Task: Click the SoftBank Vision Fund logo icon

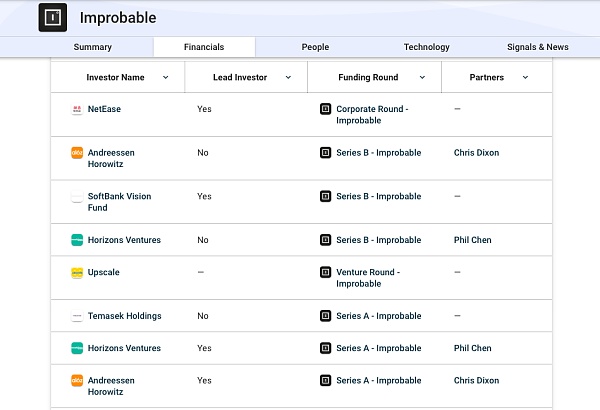Action: pyautogui.click(x=77, y=197)
